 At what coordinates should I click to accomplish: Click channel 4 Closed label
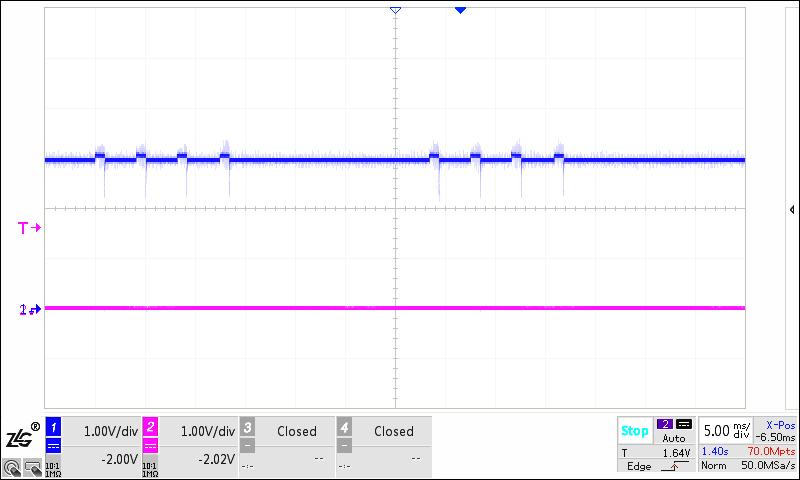point(394,432)
